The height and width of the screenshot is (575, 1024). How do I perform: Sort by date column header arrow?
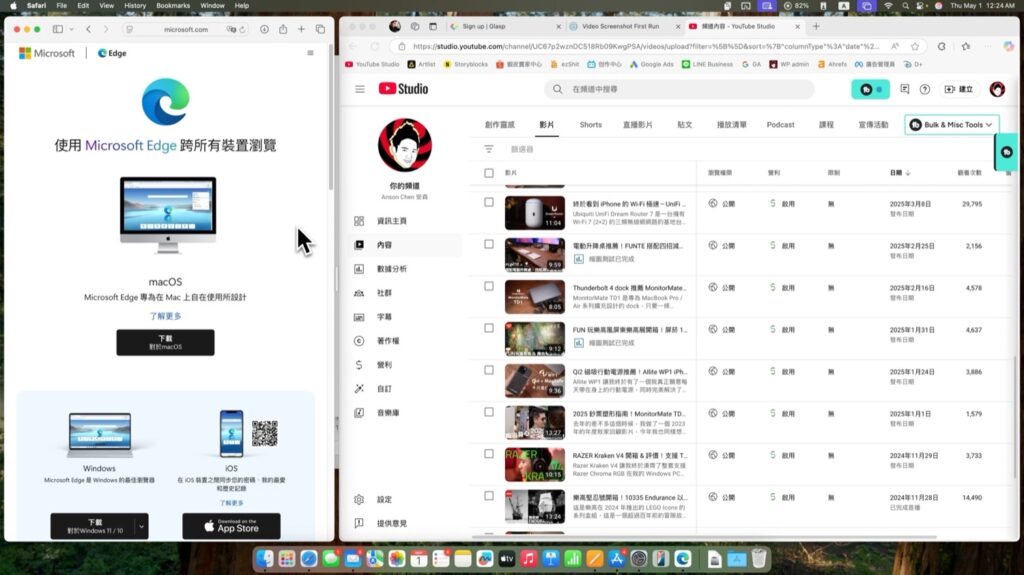point(908,173)
